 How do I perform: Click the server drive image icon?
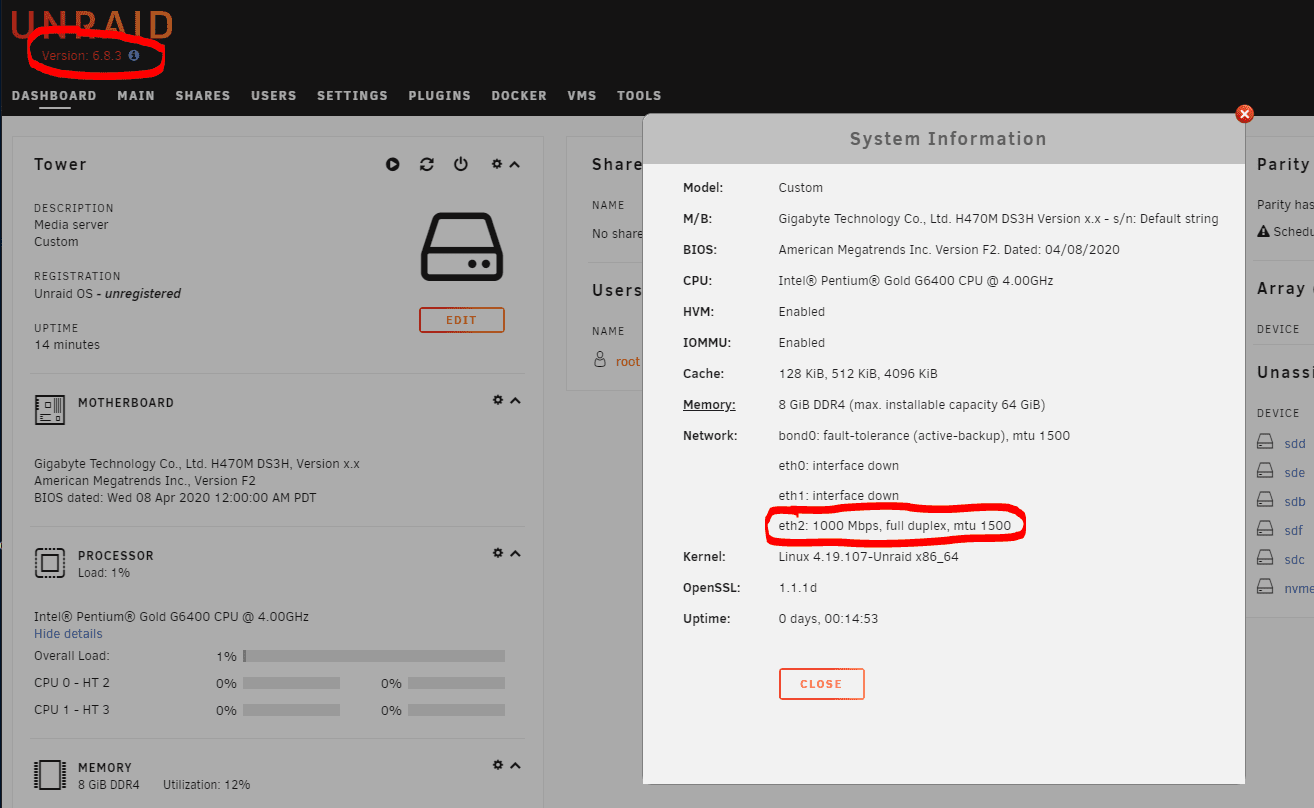(461, 247)
